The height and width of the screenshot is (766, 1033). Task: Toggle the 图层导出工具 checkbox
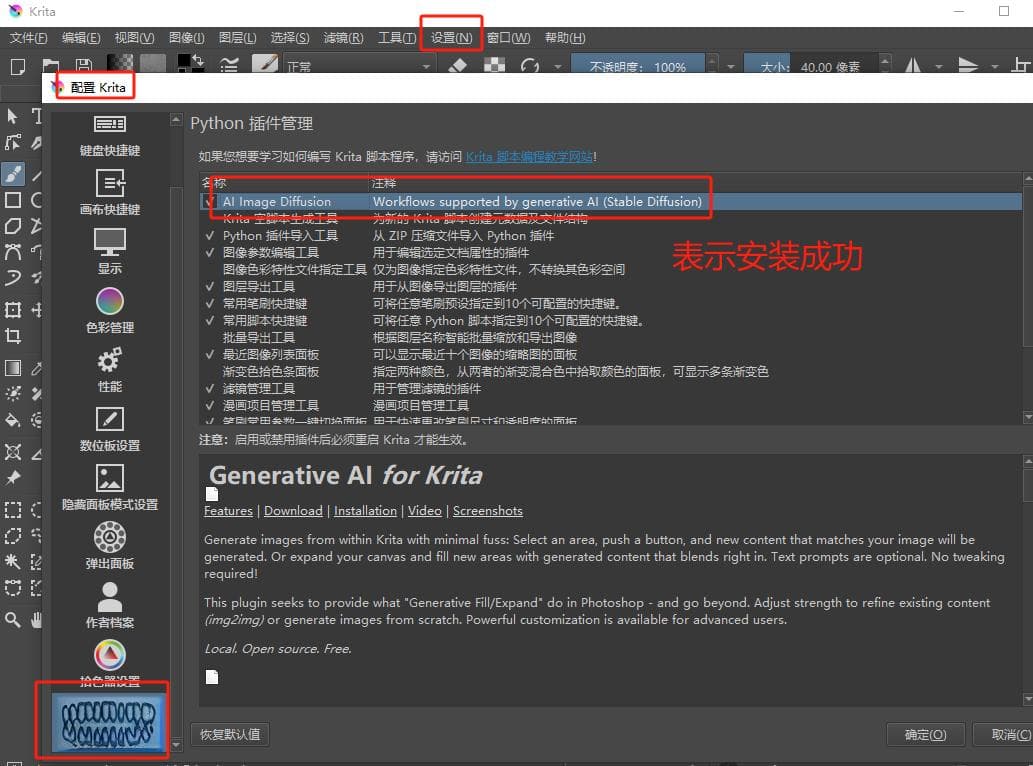[209, 287]
